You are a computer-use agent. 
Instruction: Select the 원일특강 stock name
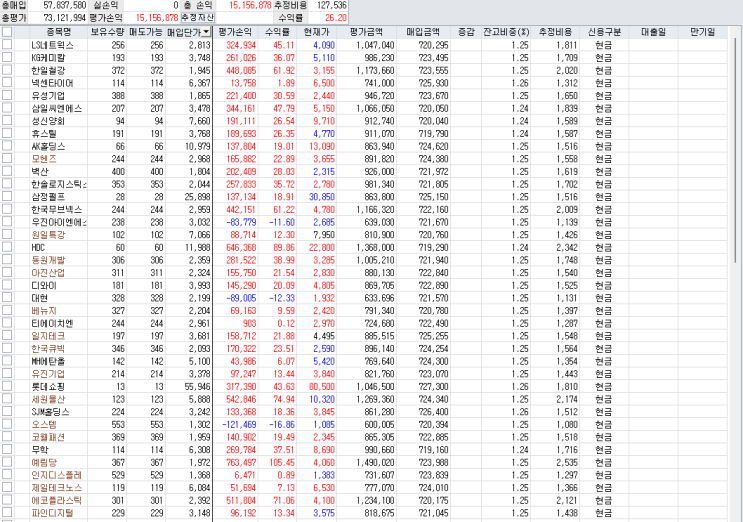[x=48, y=234]
